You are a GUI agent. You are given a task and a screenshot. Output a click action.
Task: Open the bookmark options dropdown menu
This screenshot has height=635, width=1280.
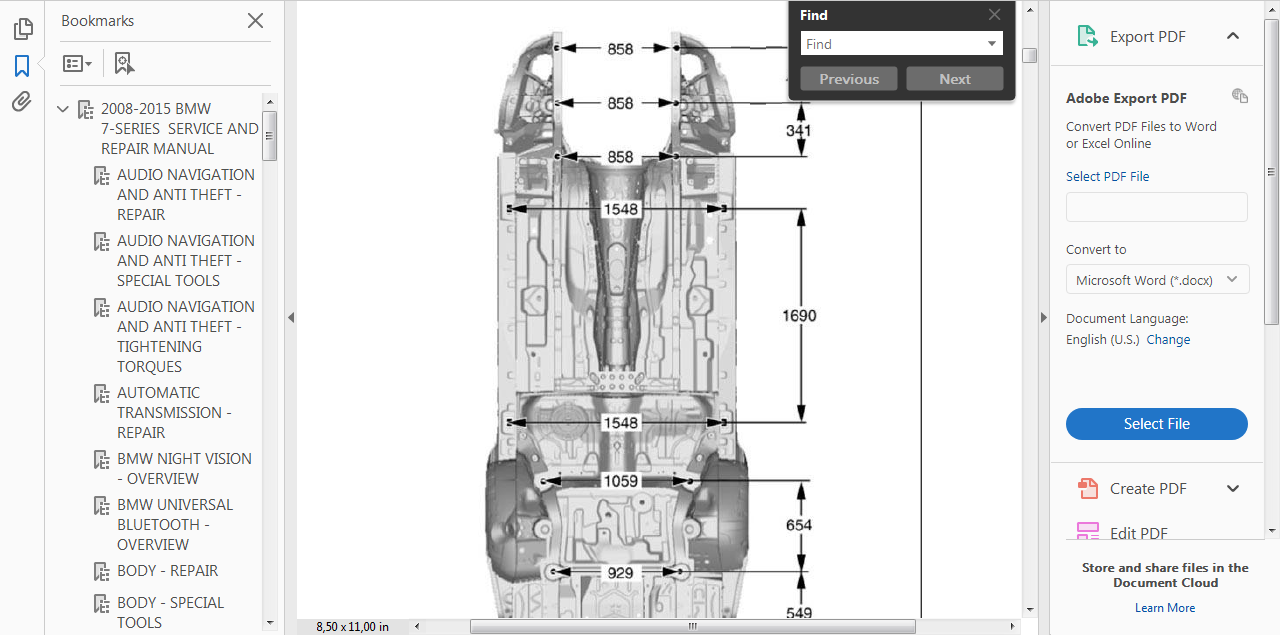(x=77, y=64)
